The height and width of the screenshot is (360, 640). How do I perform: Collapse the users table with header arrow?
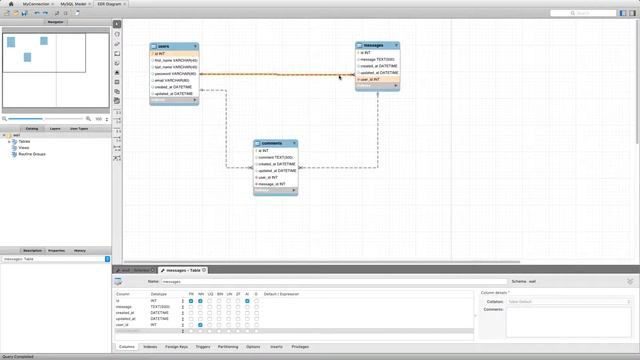195,46
